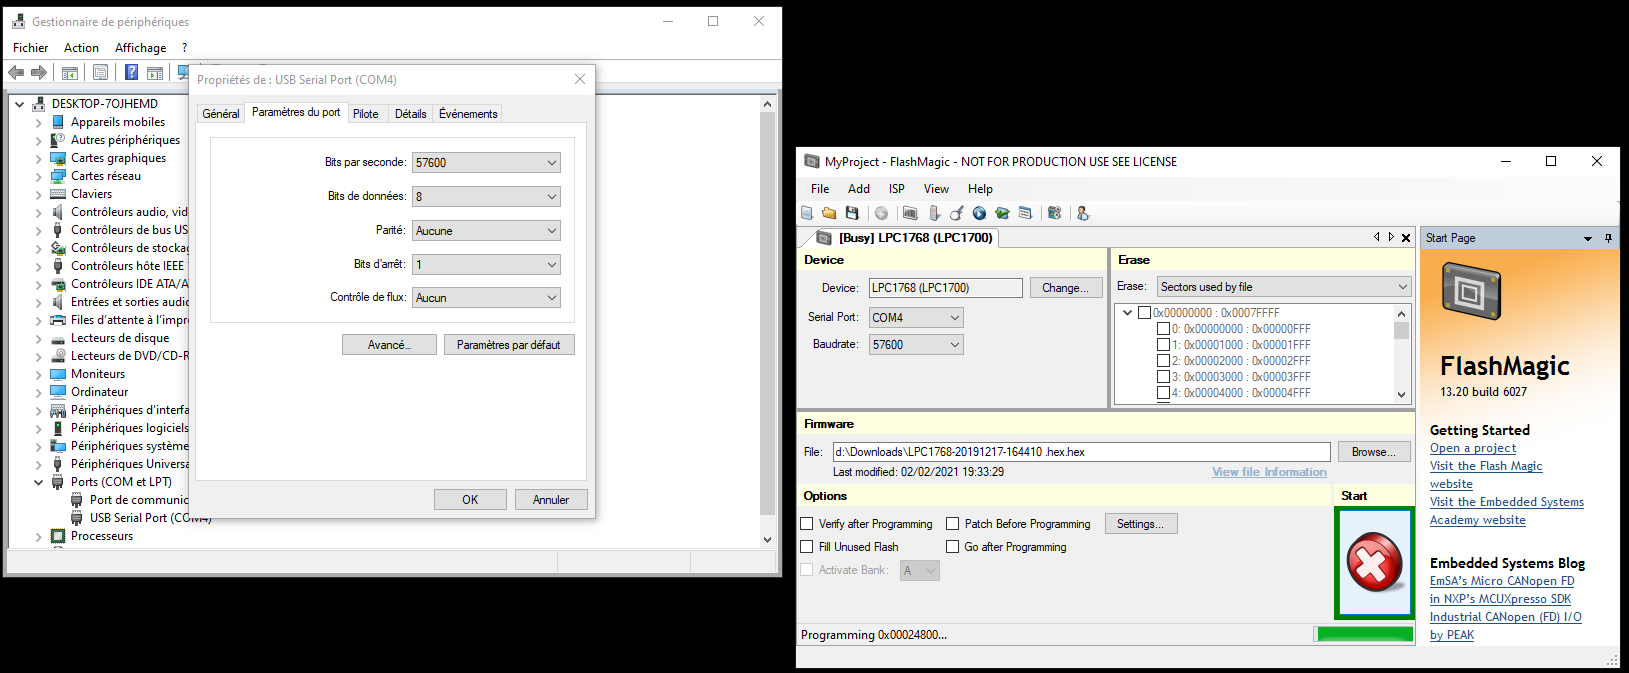Click the Avancé... button
Image resolution: width=1629 pixels, height=673 pixels.
tap(389, 345)
